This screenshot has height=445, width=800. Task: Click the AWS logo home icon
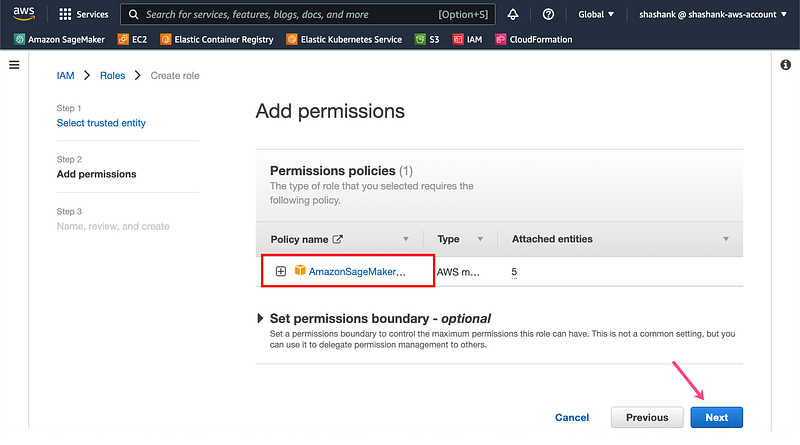(x=24, y=15)
